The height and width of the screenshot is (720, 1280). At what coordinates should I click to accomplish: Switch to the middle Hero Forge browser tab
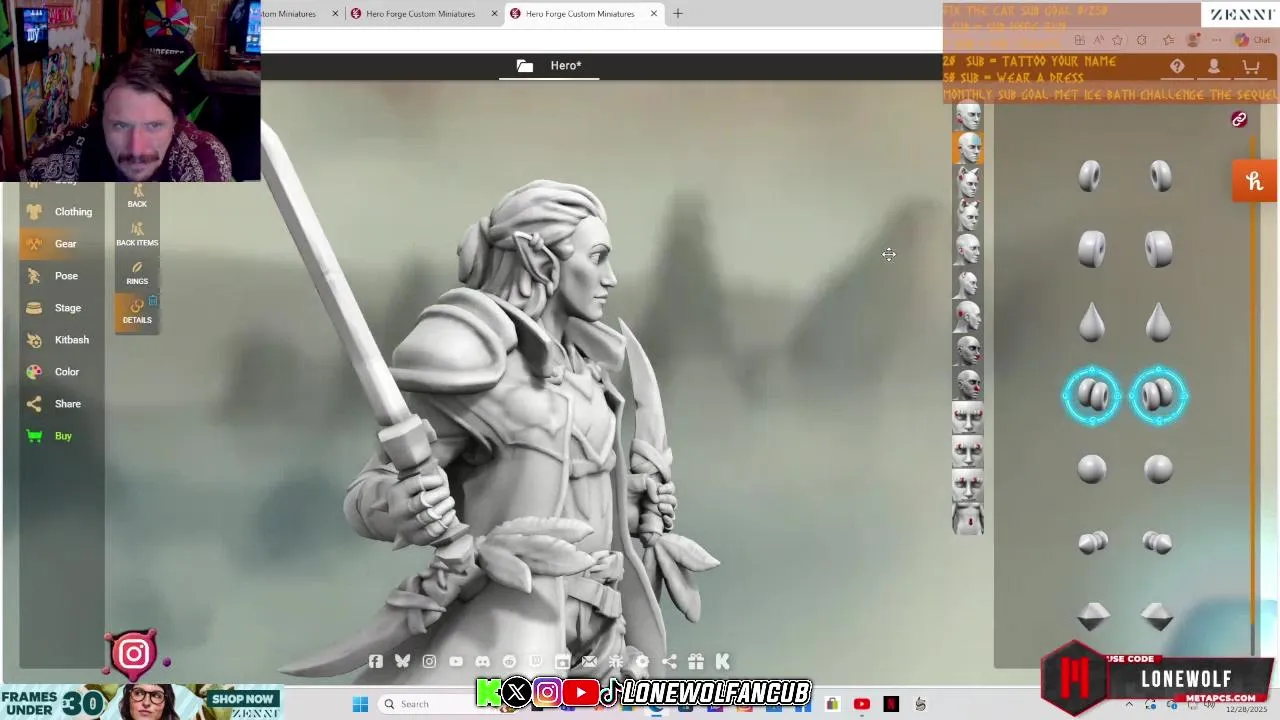pyautogui.click(x=422, y=14)
